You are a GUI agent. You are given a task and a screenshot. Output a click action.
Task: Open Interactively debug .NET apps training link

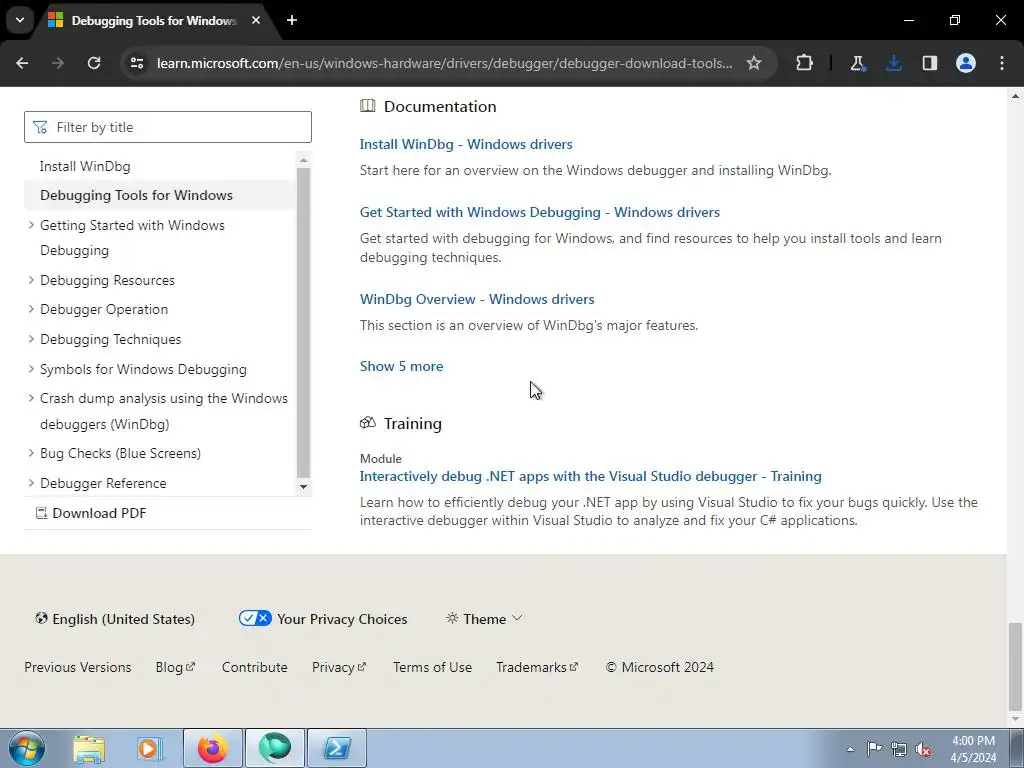tap(590, 476)
